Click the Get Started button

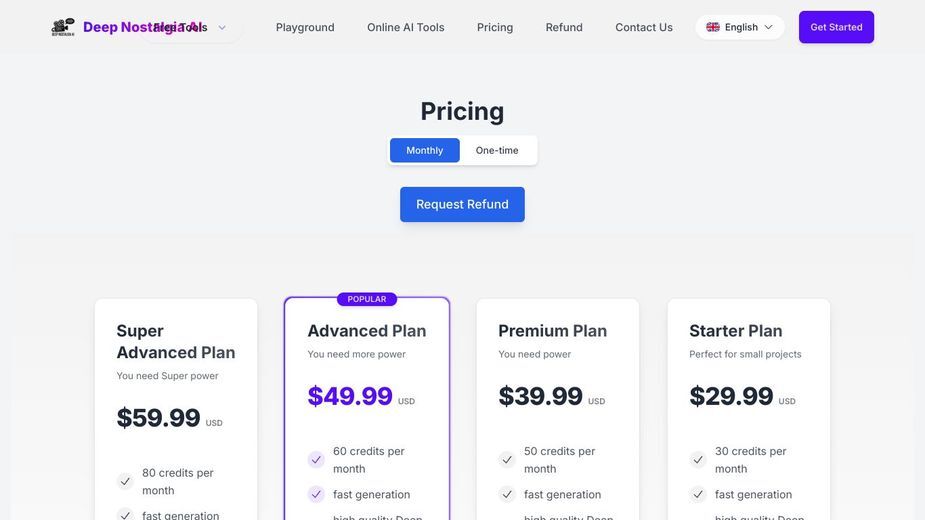(836, 27)
